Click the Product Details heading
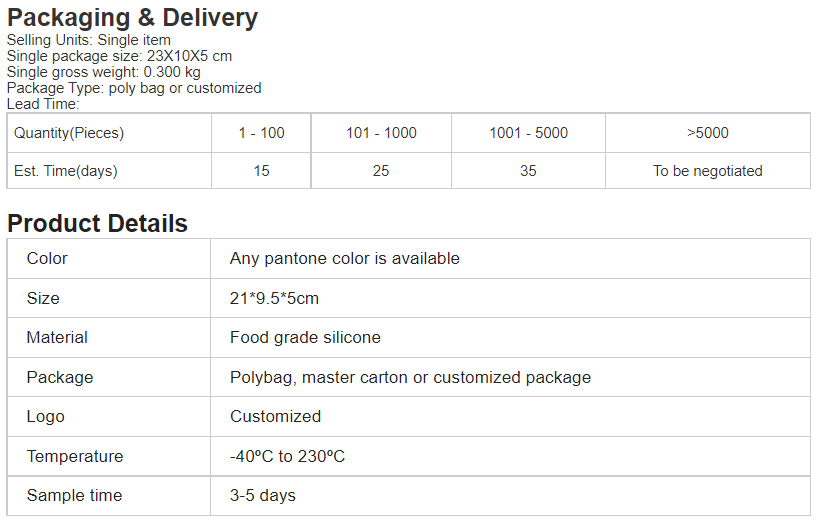816x523 pixels. coord(97,223)
